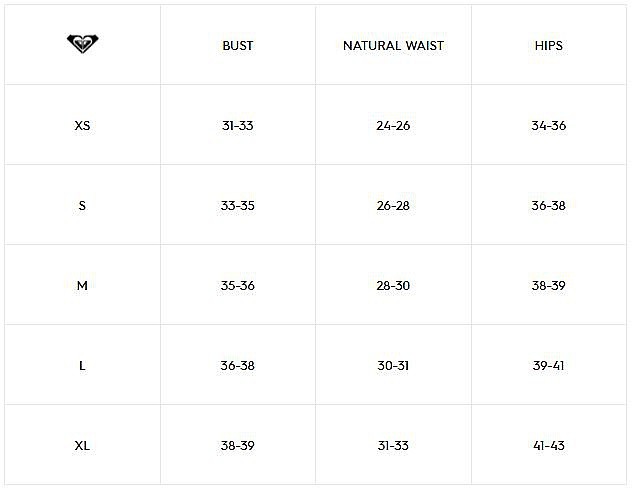This screenshot has width=632, height=500.
Task: Select S bust value 33-35
Action: [x=238, y=205]
